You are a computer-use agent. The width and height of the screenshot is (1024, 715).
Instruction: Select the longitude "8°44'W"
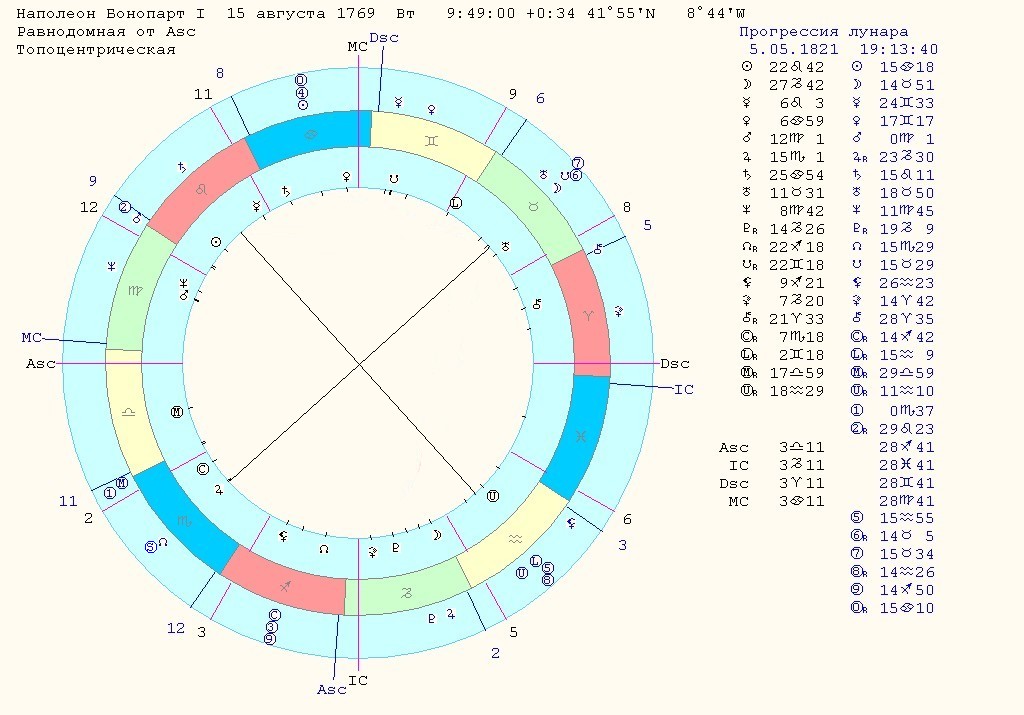pos(716,14)
